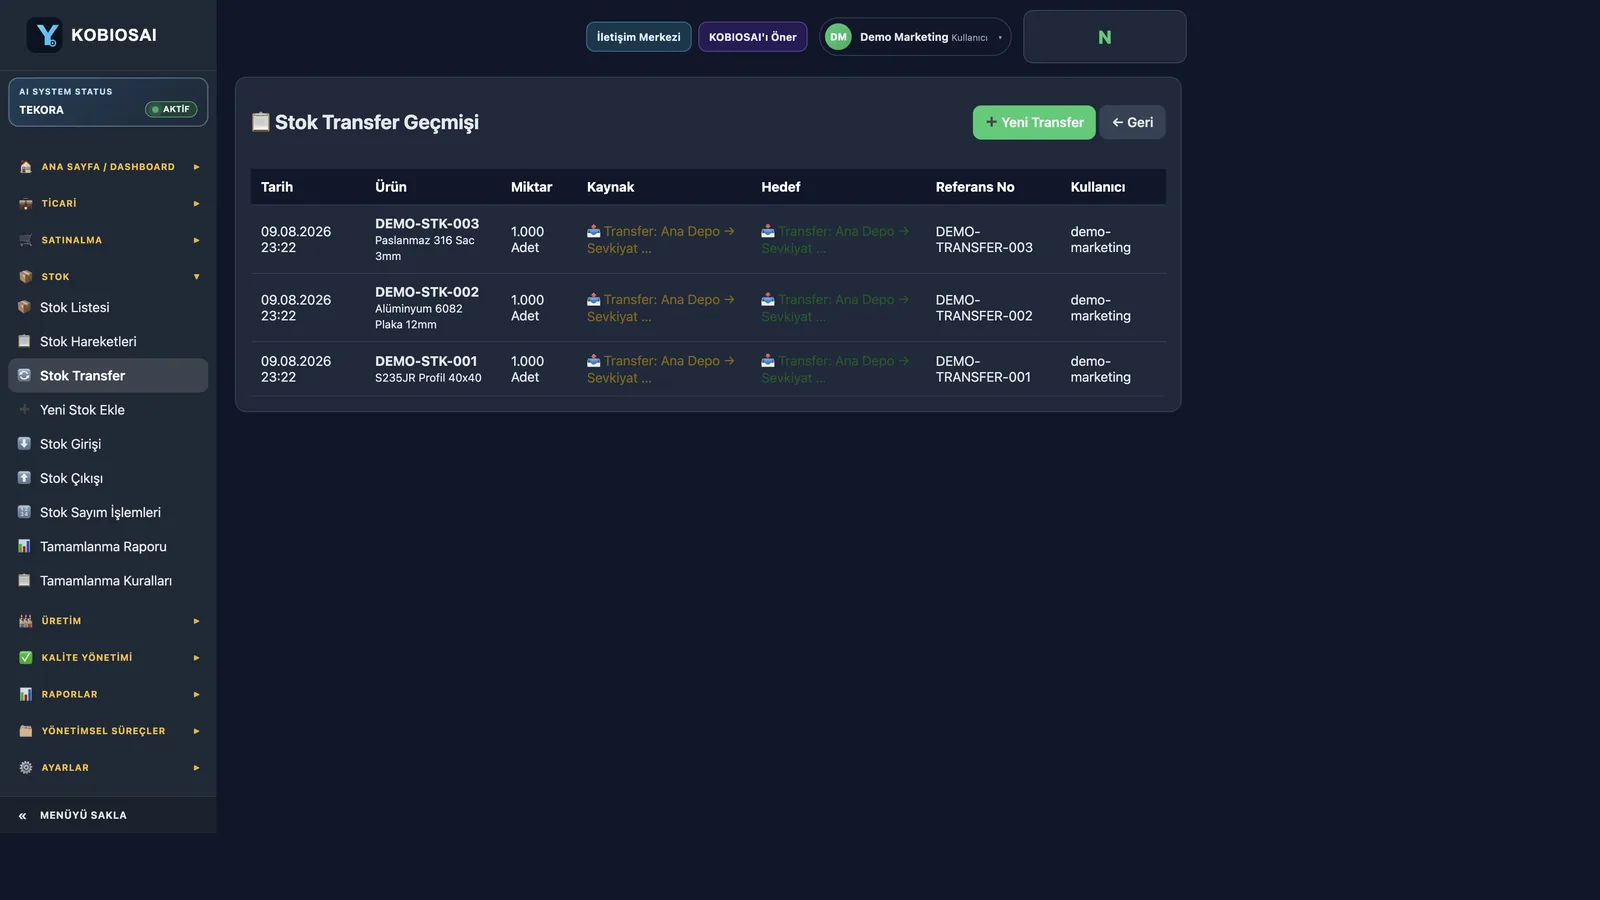The width and height of the screenshot is (1600, 900).
Task: Open Tamamlanma Kuralları page
Action: pyautogui.click(x=108, y=580)
